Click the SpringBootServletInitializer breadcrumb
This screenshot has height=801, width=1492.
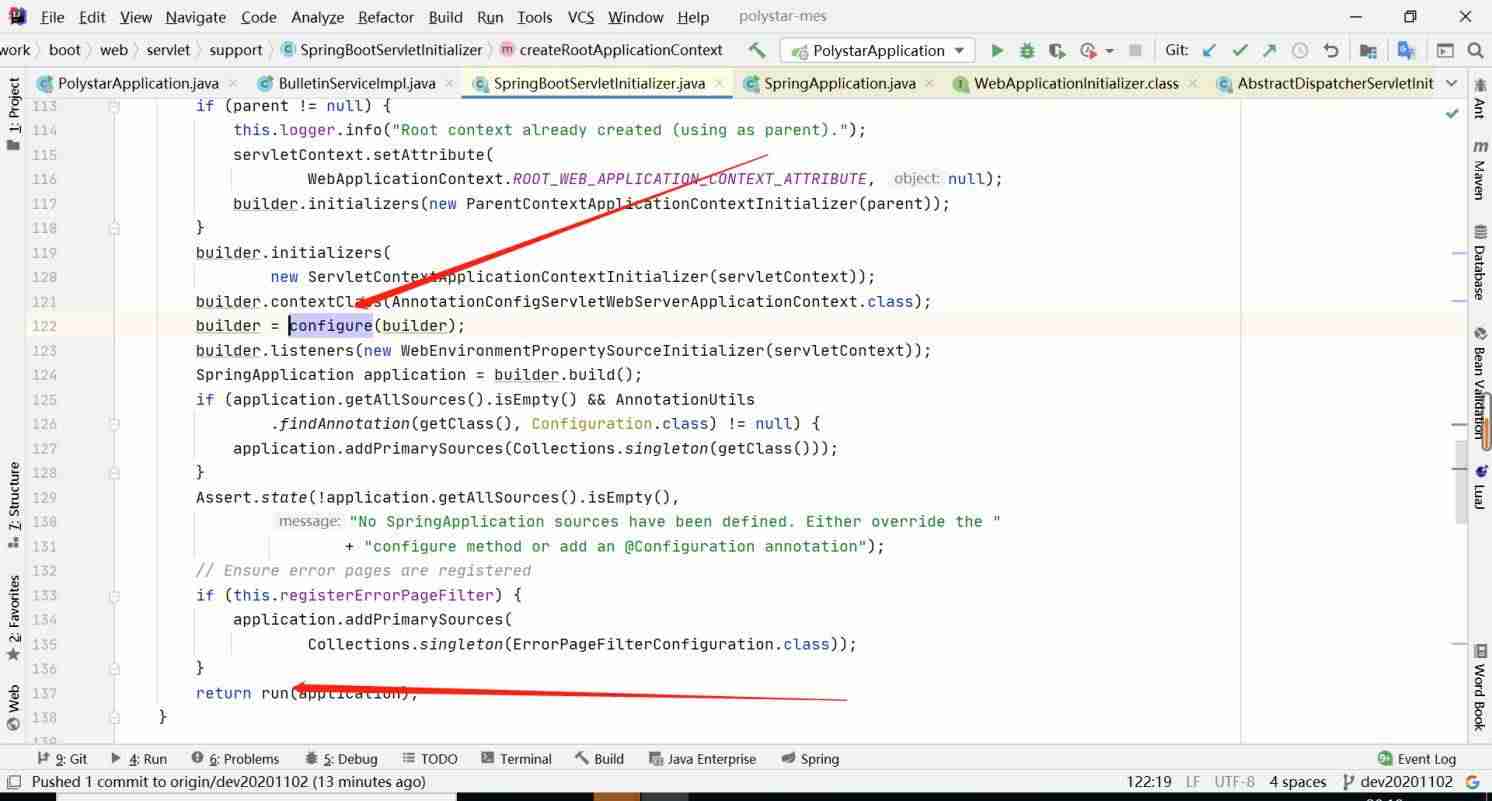[381, 50]
